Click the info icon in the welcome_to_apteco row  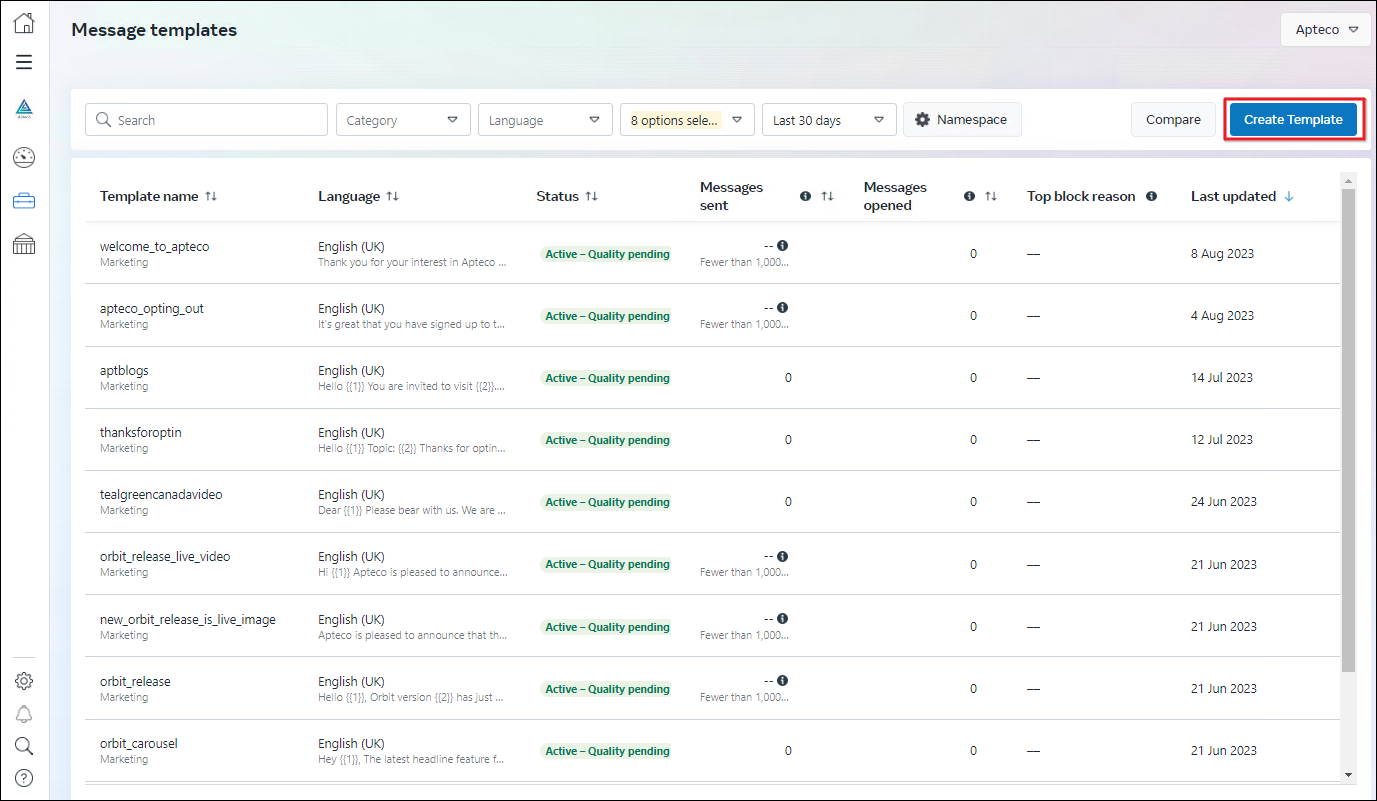[x=782, y=246]
